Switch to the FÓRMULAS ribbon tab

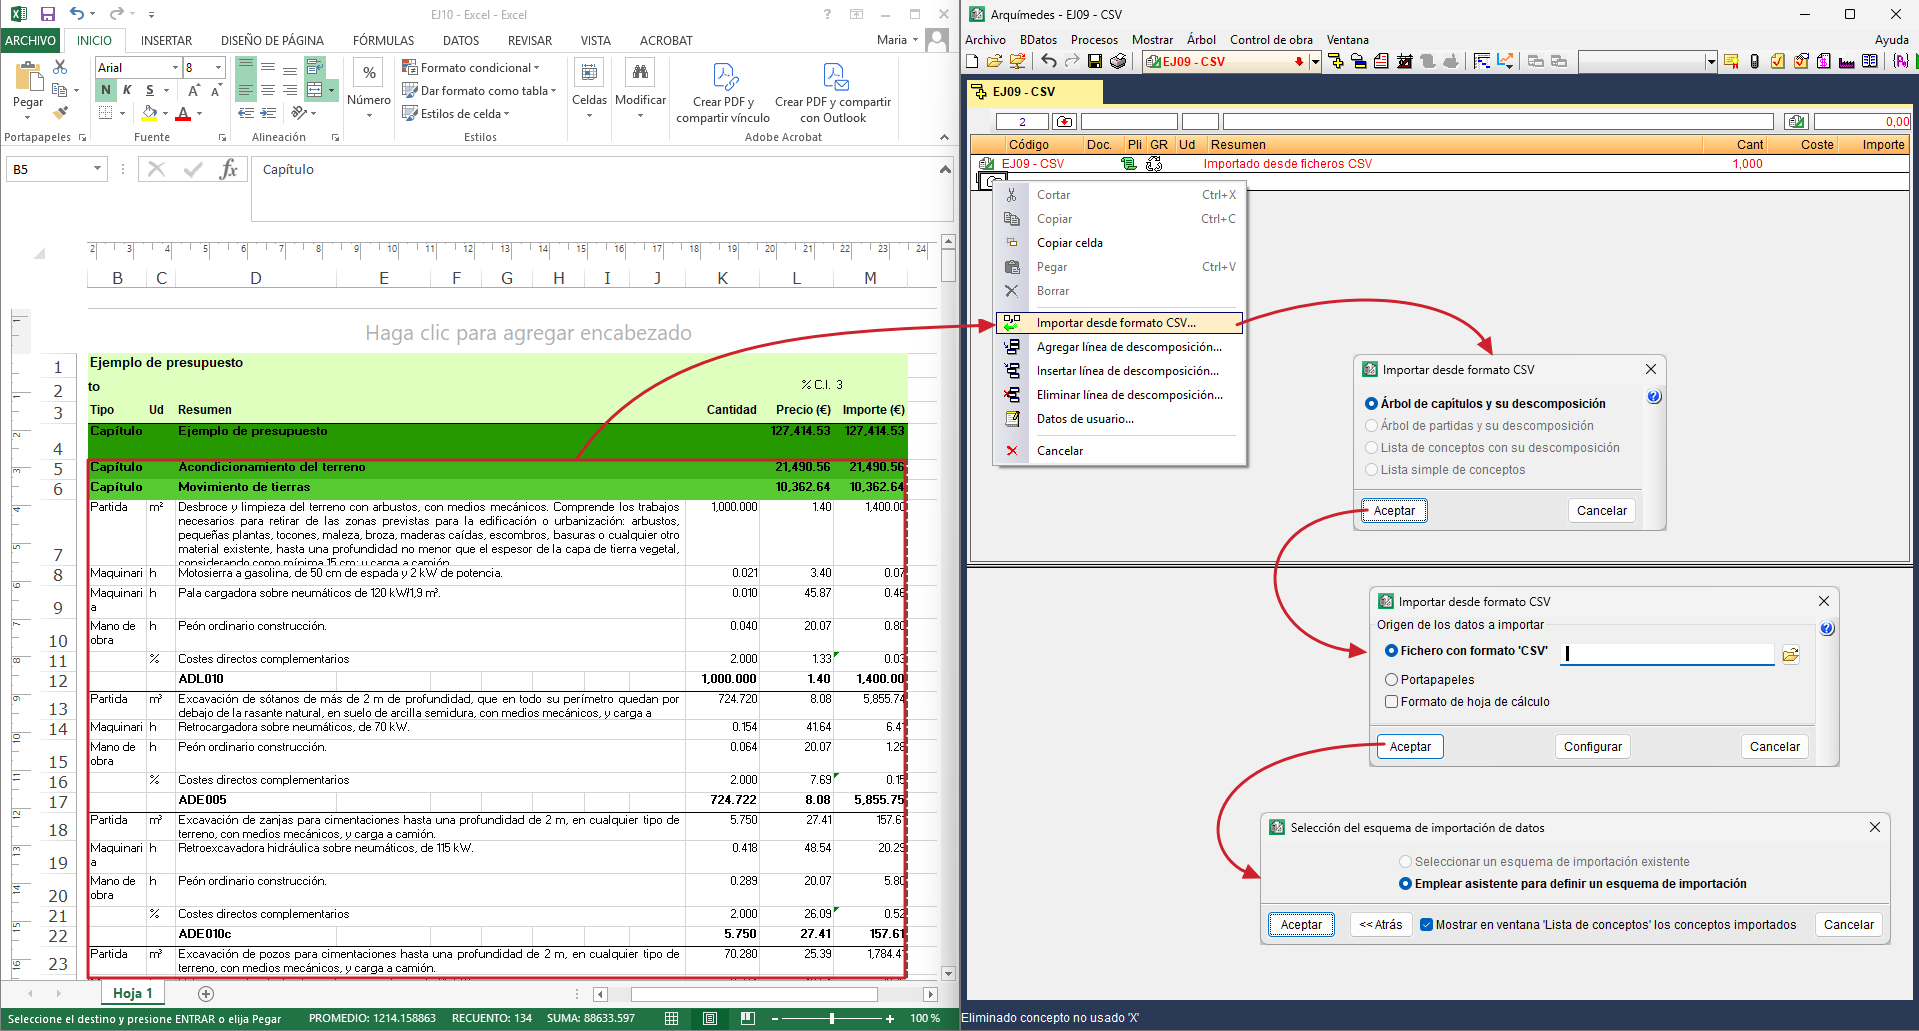point(383,41)
